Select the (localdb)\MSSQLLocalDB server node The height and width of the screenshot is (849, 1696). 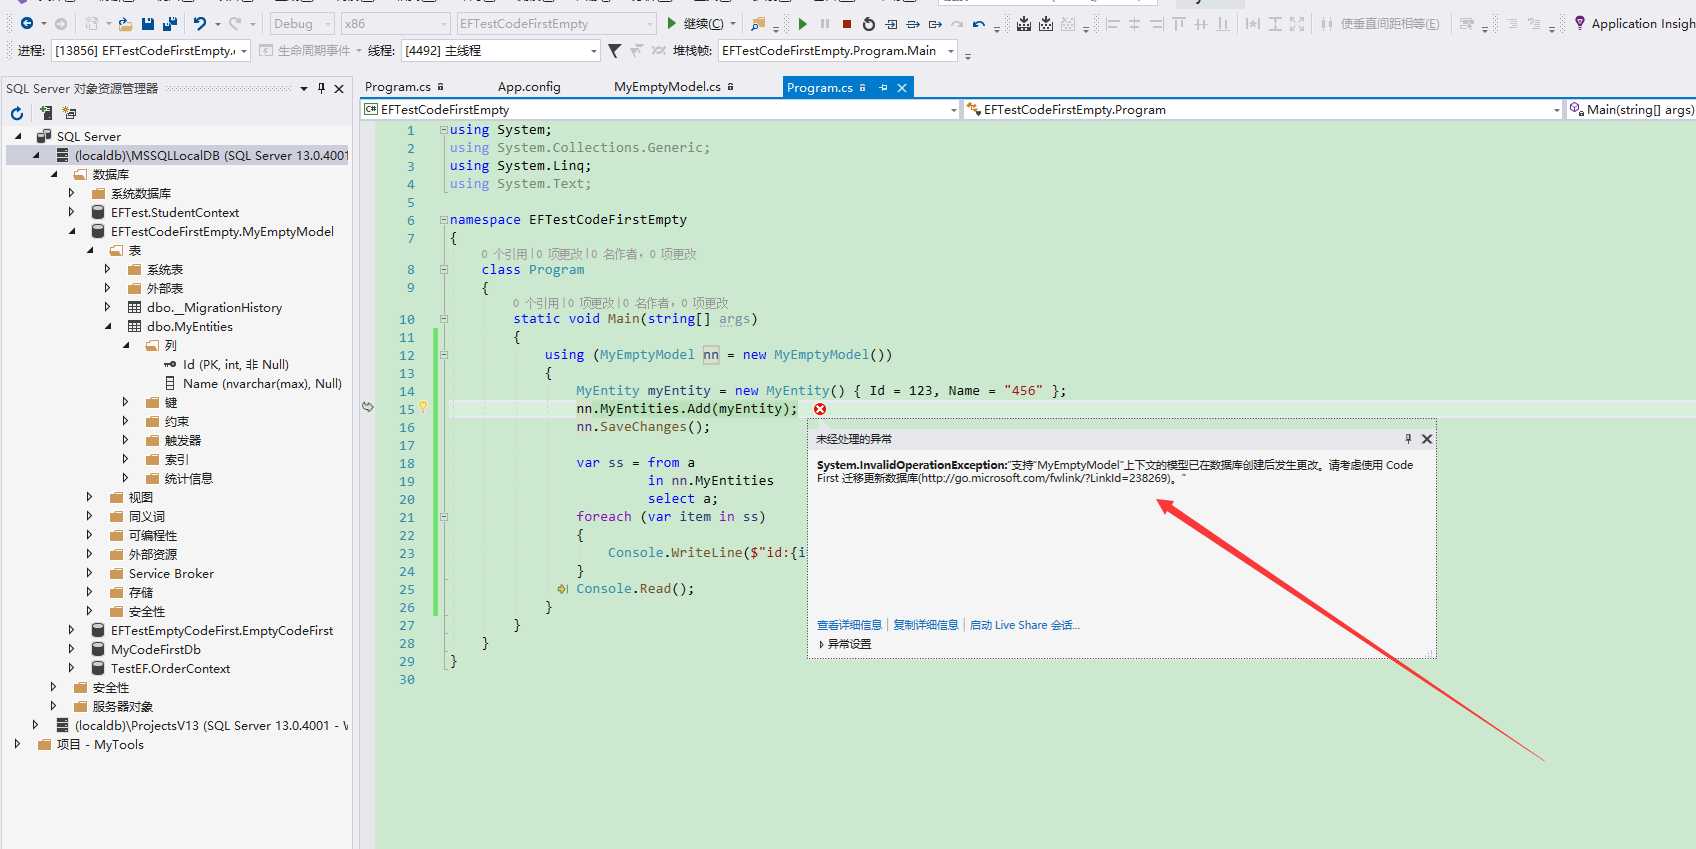pyautogui.click(x=211, y=156)
